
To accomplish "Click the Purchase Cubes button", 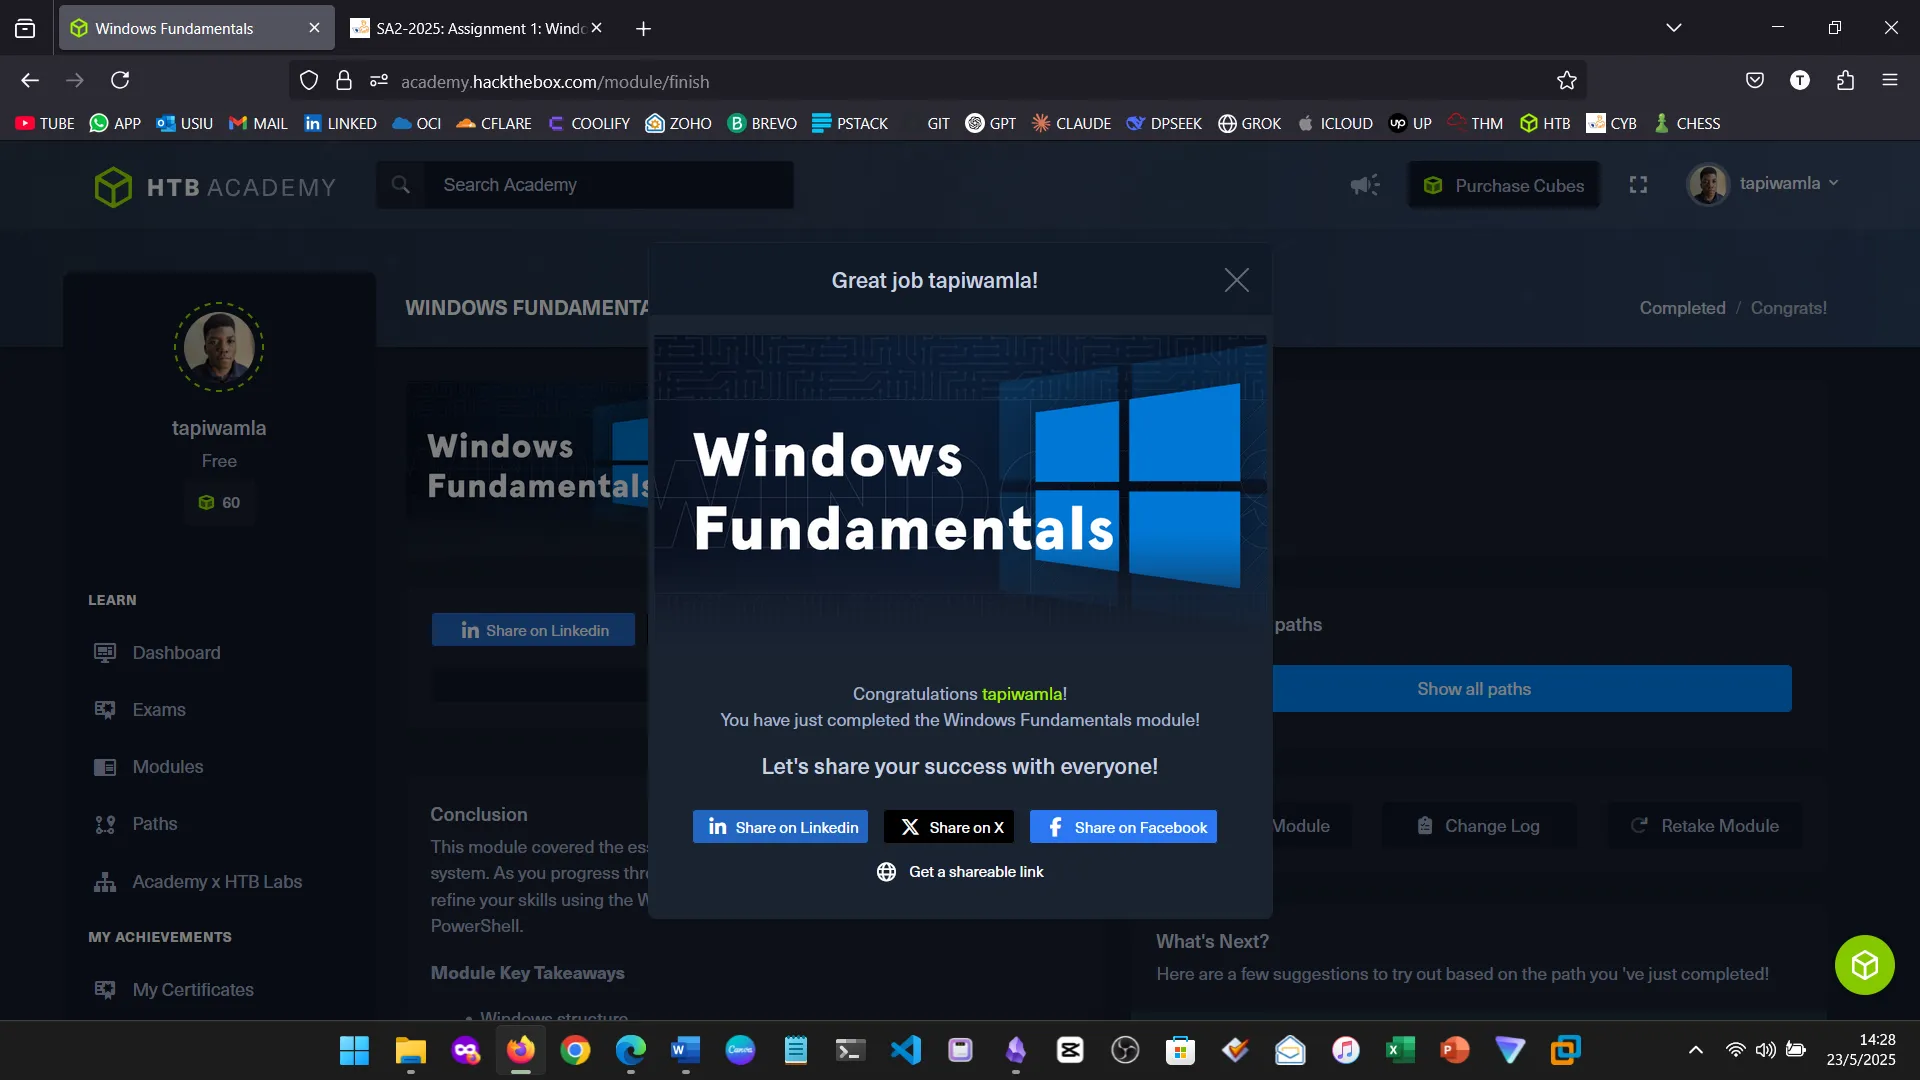I will [x=1503, y=185].
